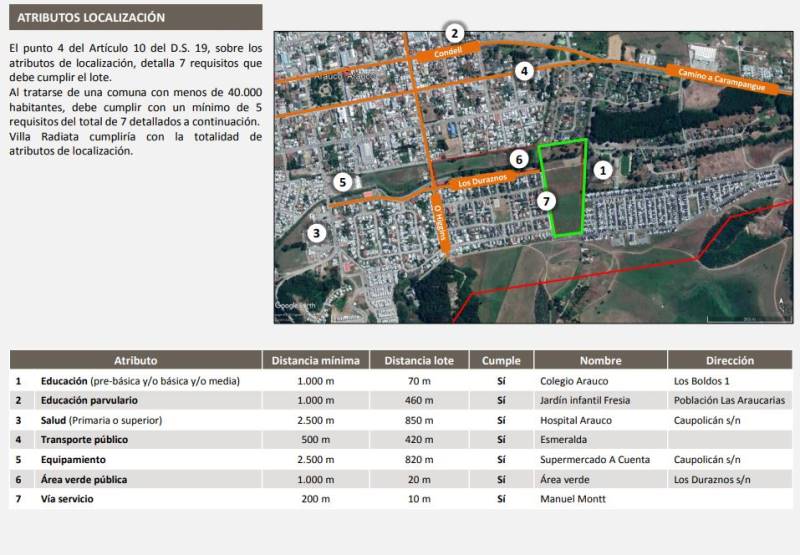Select the Educación parvulario row label
Screen dimensions: 800x555
89,400
